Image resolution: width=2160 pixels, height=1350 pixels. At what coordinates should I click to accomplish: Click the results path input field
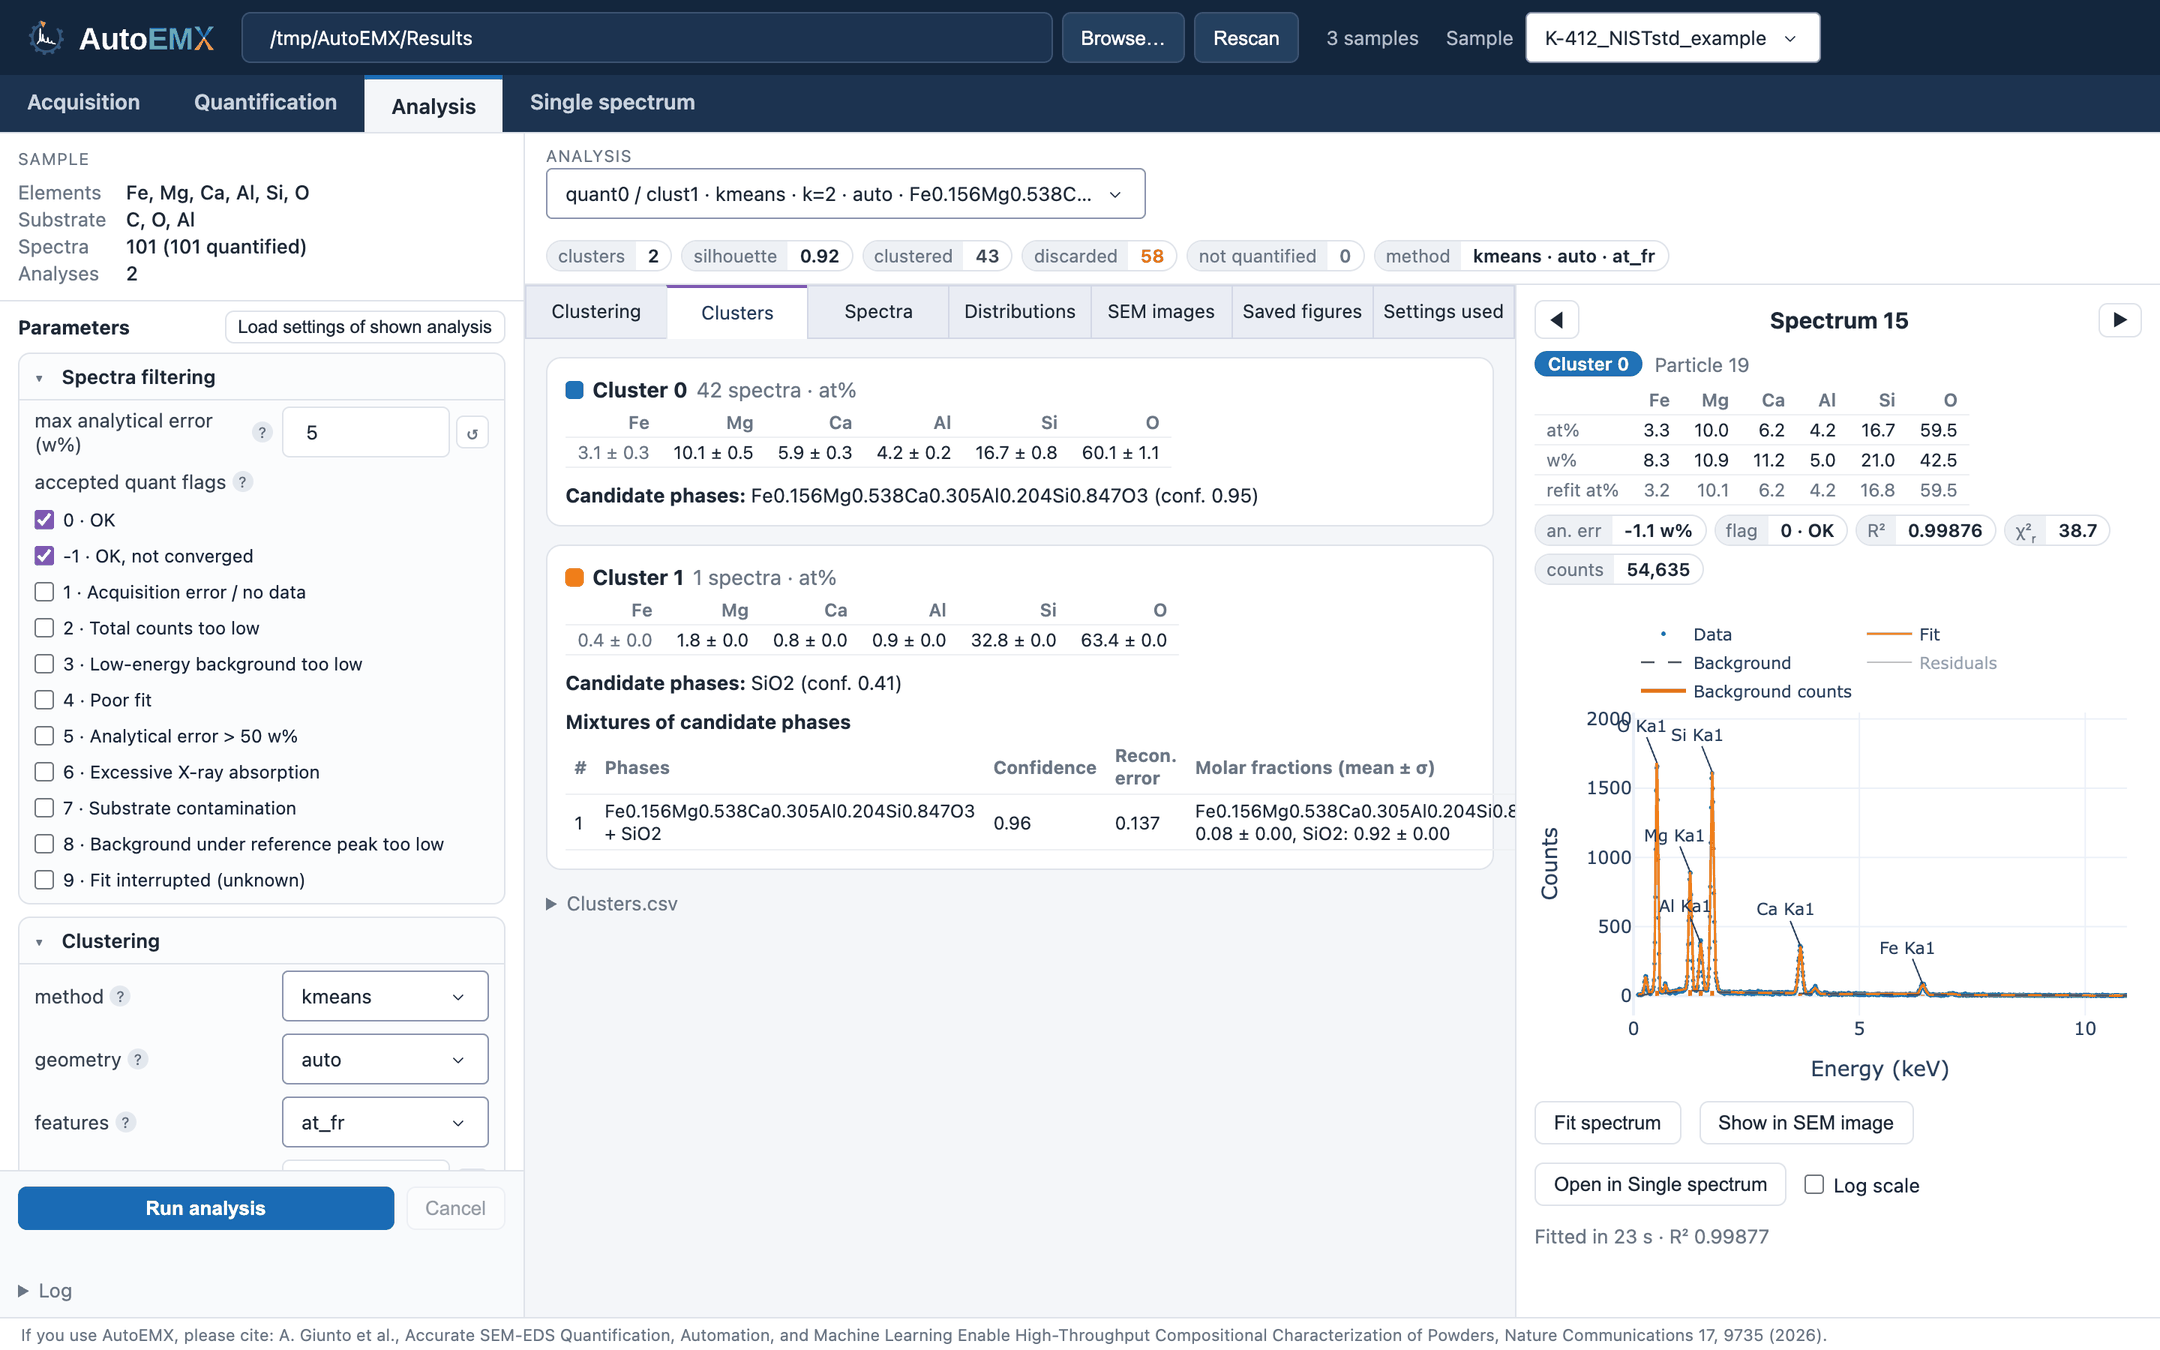pos(646,38)
